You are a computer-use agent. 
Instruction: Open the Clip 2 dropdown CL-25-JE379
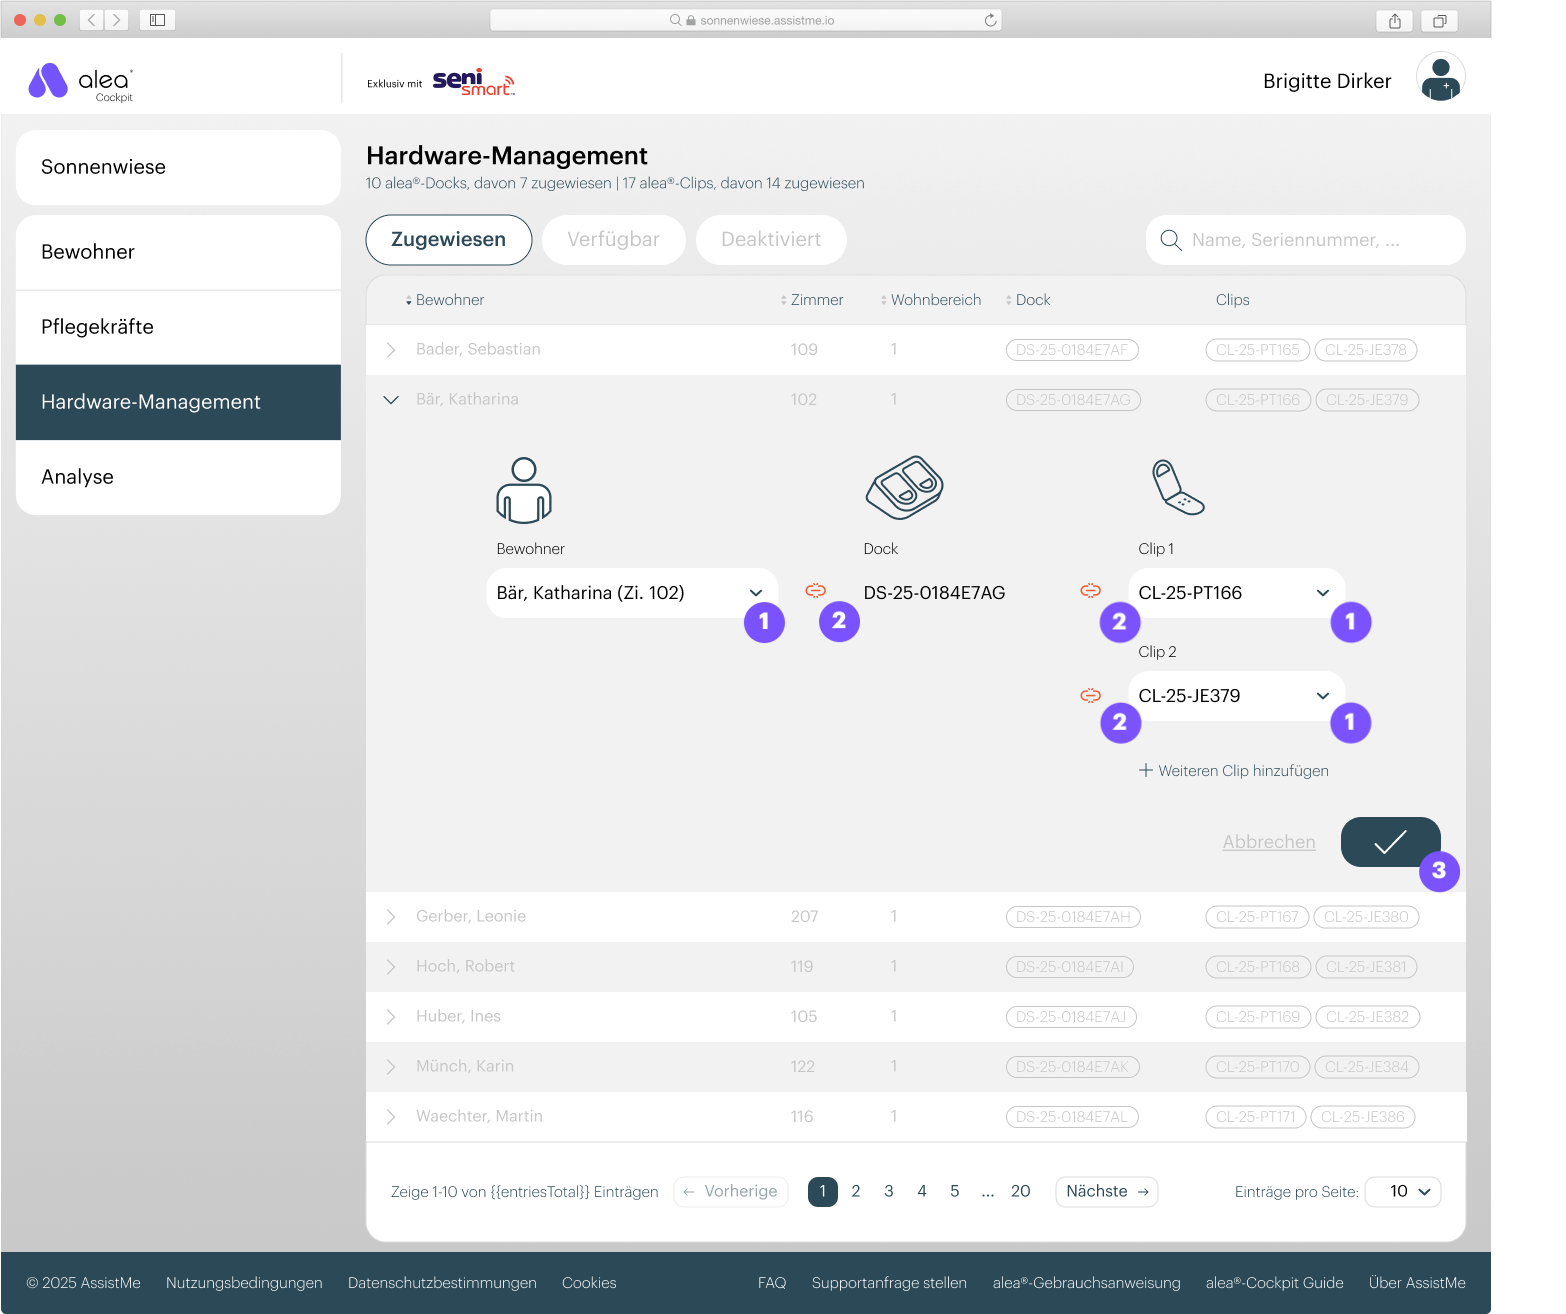point(1235,696)
